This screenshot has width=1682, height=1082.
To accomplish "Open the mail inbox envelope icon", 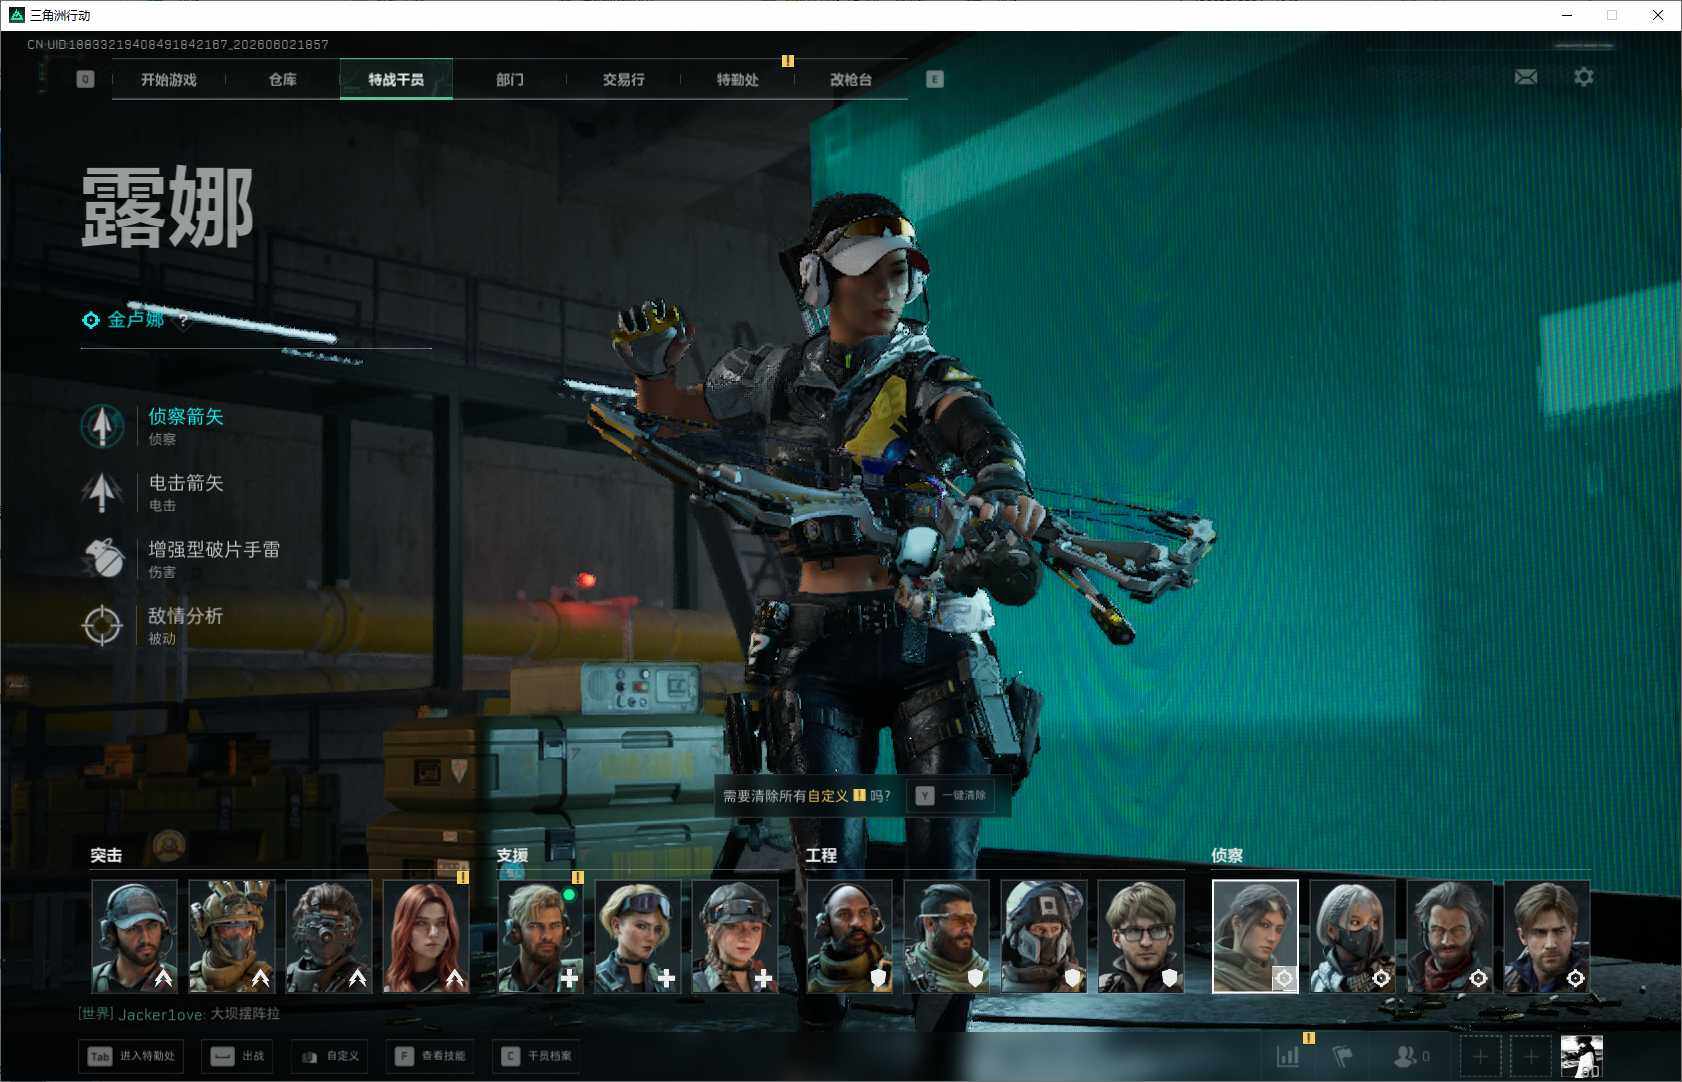I will tap(1526, 77).
